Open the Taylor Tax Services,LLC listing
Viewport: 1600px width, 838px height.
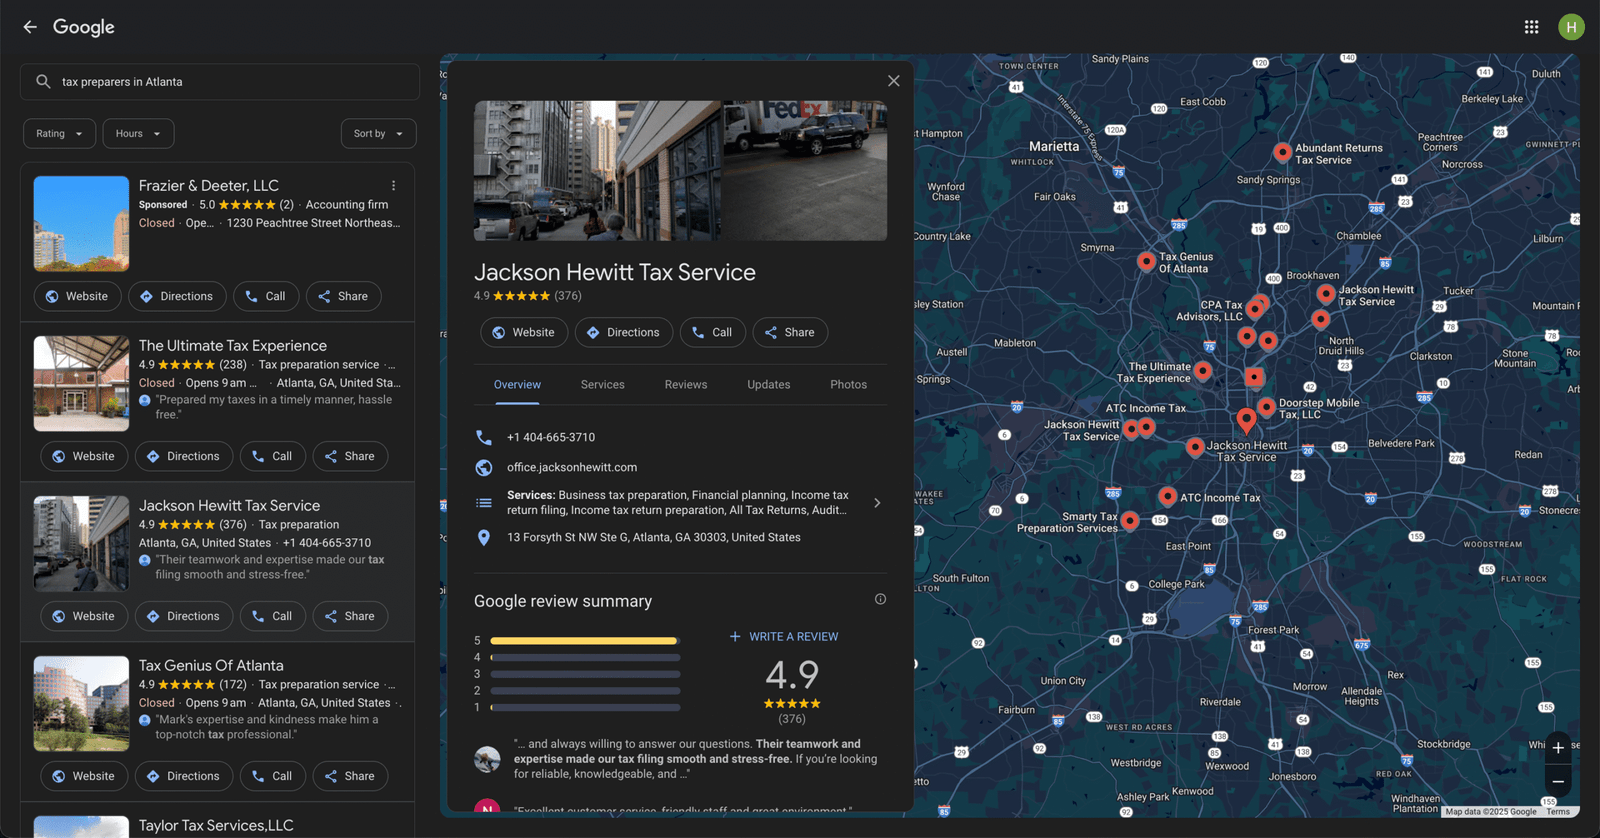pos(216,826)
